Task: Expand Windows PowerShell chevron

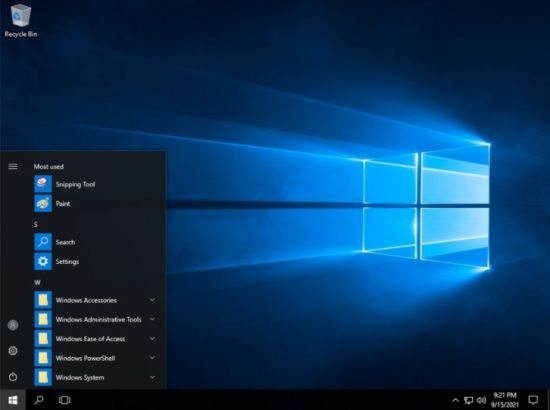Action: [x=152, y=358]
